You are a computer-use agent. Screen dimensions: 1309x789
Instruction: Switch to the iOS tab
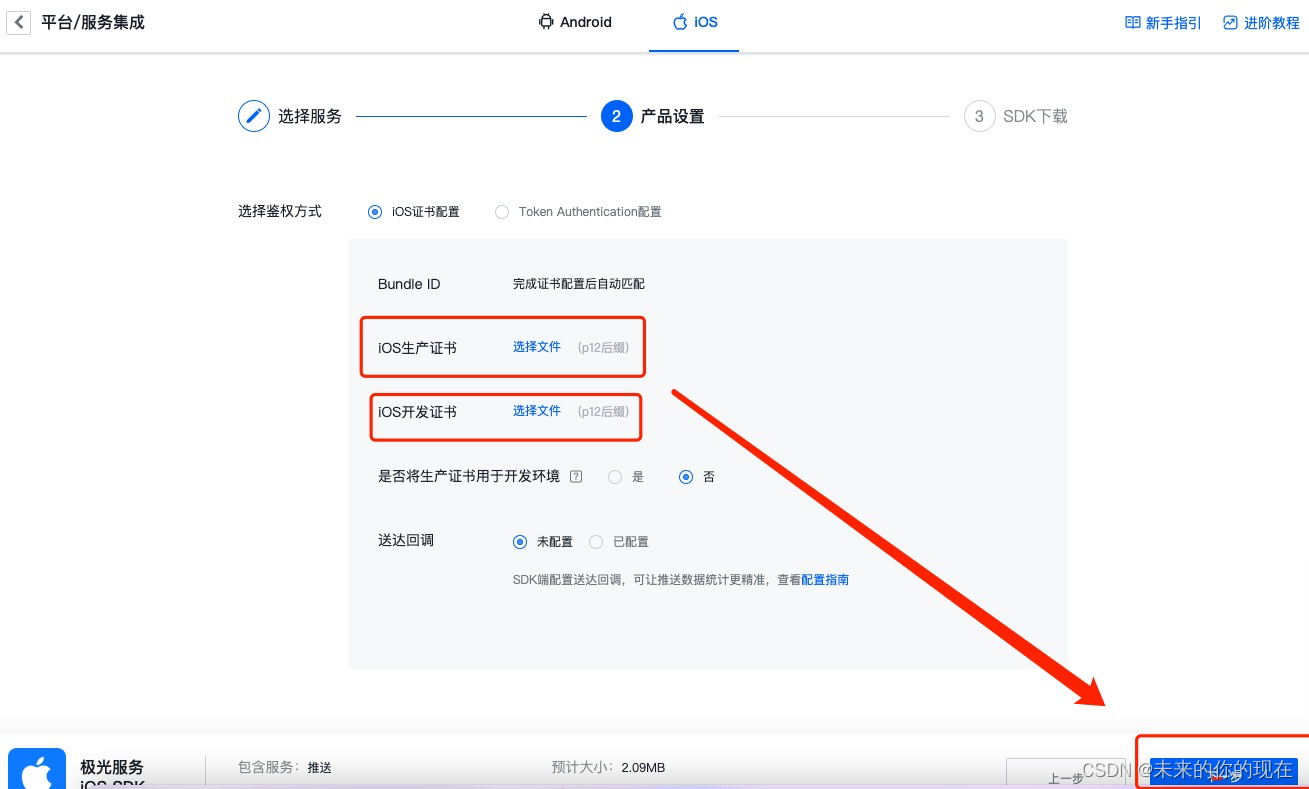(694, 21)
